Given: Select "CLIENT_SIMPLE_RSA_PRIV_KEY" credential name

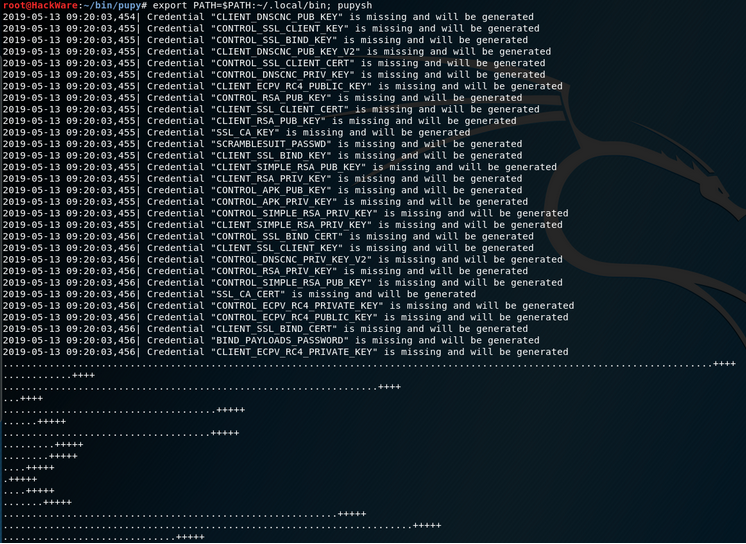Looking at the screenshot, I should pos(292,225).
